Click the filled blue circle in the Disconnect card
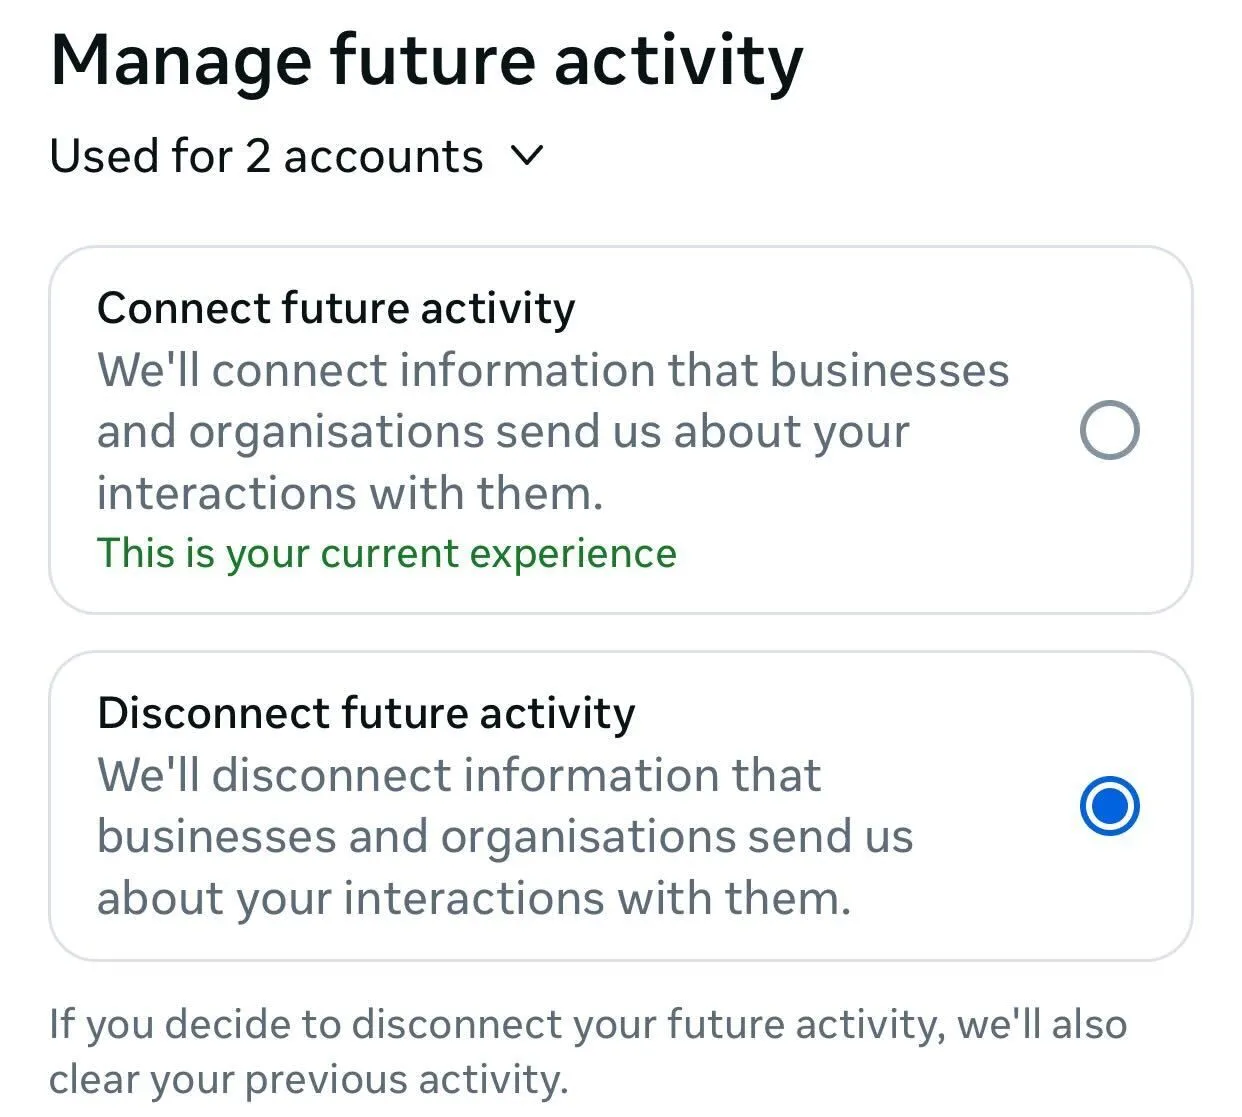Screen dimensions: 1242x1117 pos(1109,806)
